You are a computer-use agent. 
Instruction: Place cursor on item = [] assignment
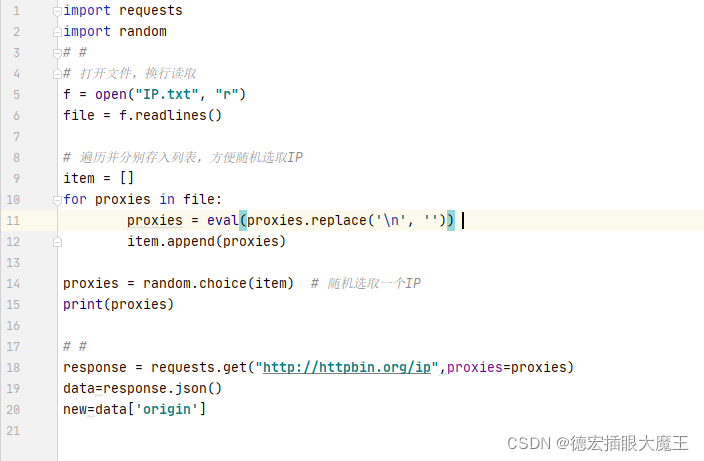[98, 179]
